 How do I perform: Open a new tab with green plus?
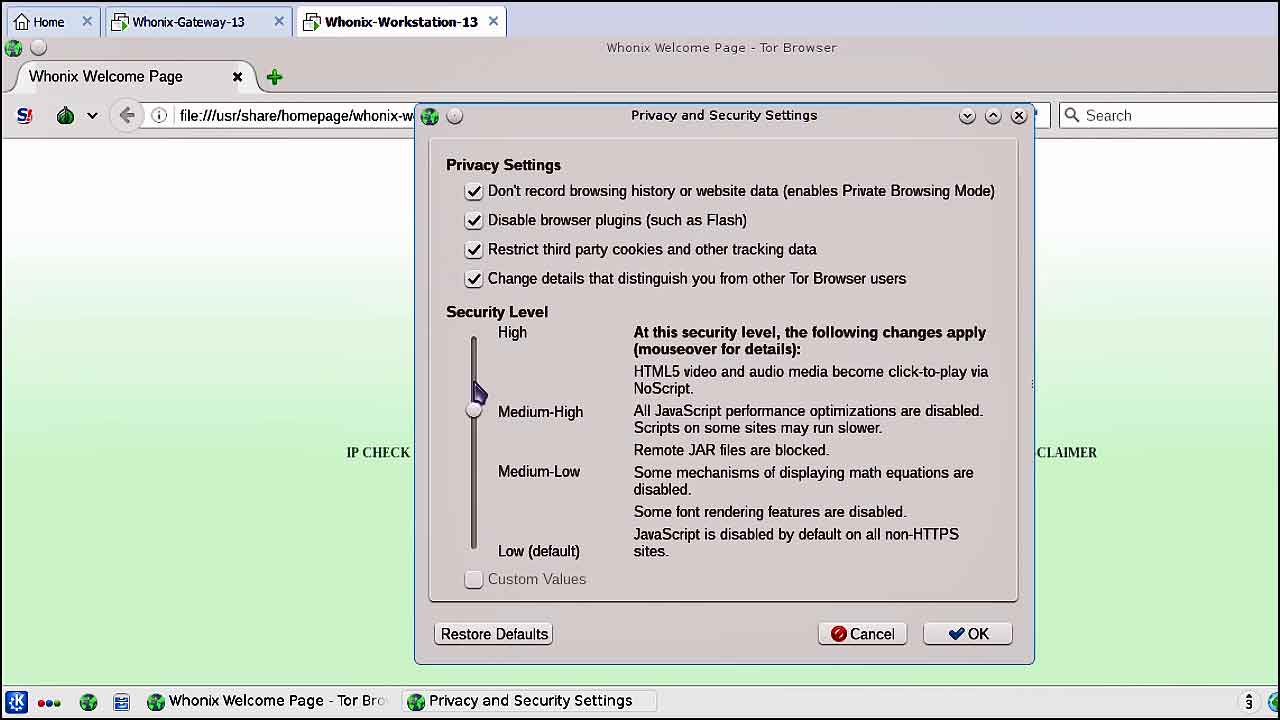274,77
